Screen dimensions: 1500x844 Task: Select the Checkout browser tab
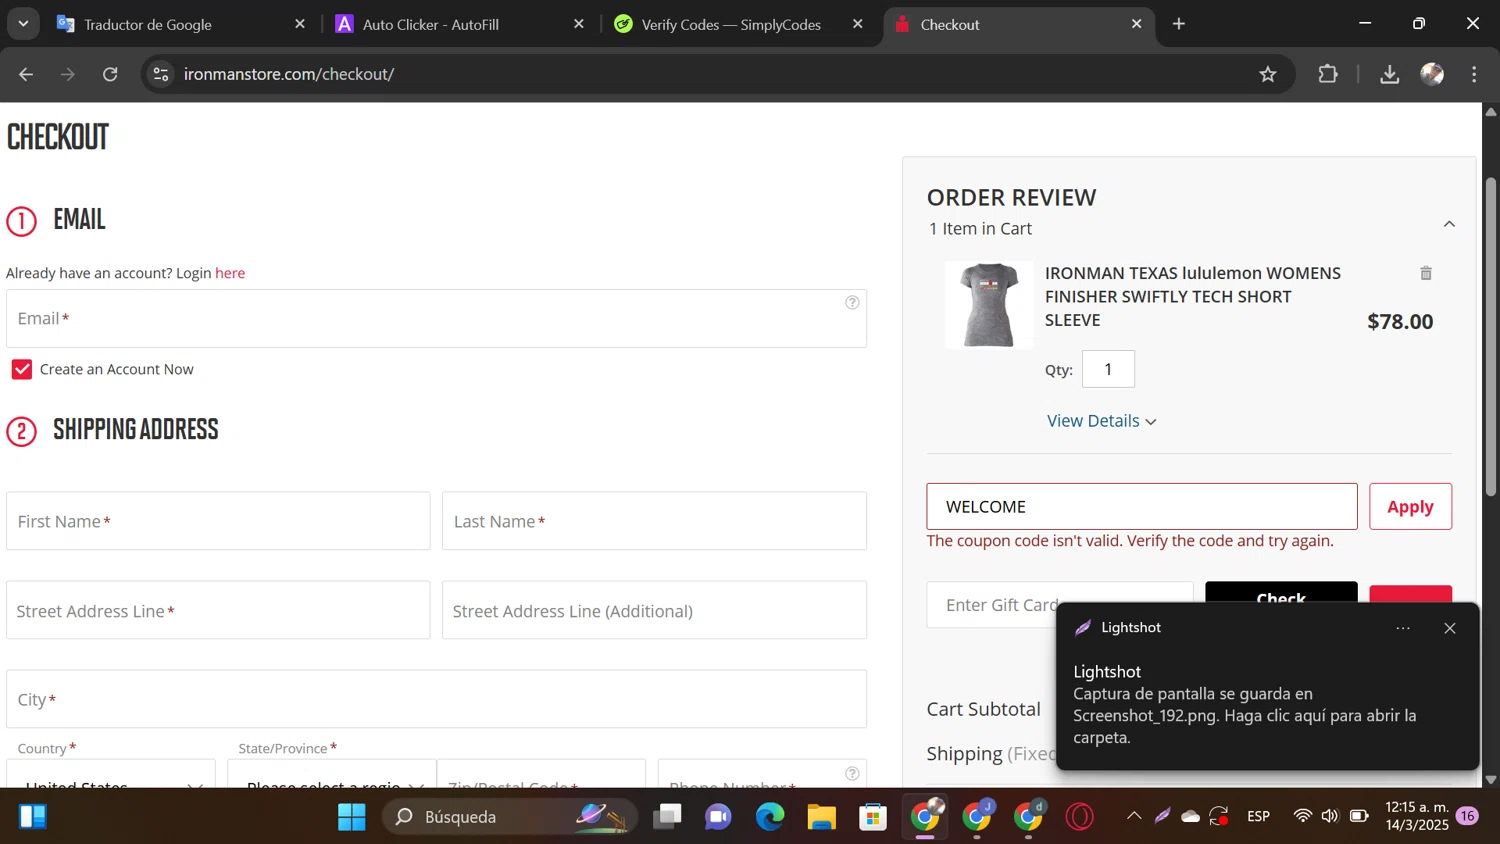[x=1018, y=24]
